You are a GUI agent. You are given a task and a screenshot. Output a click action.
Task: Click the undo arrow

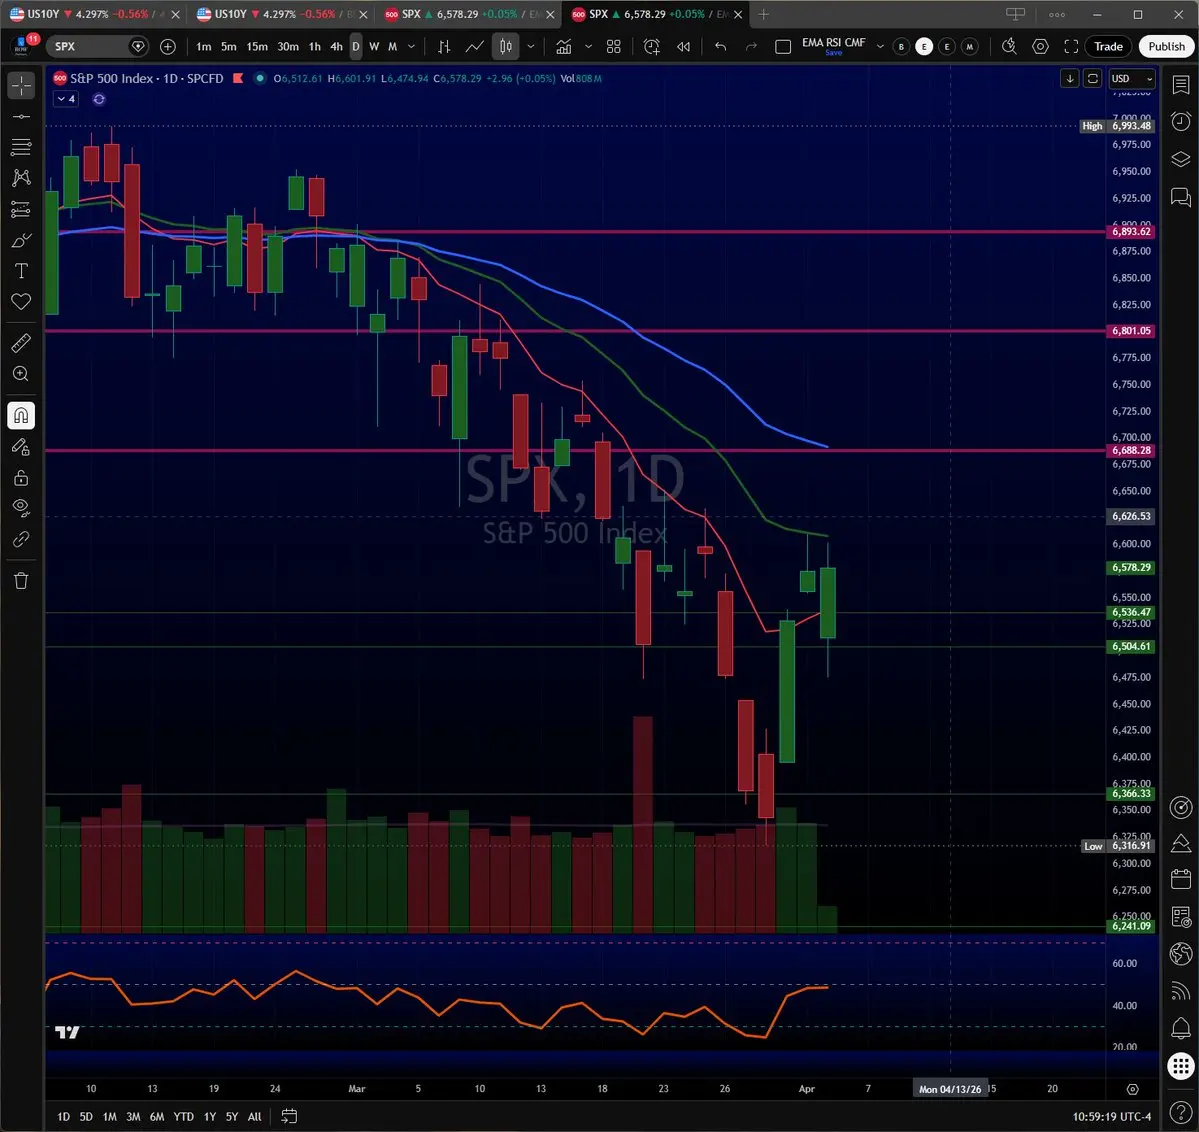pos(720,47)
